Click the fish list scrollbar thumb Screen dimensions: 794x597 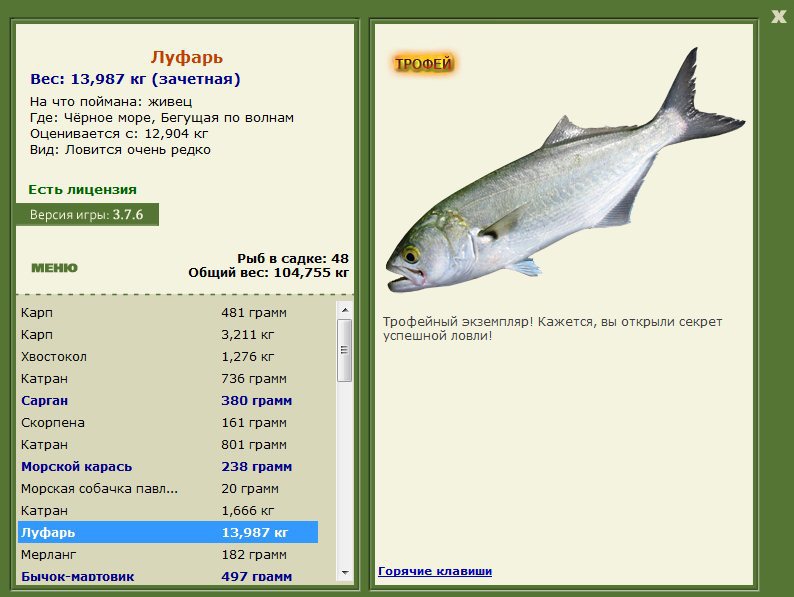(345, 350)
